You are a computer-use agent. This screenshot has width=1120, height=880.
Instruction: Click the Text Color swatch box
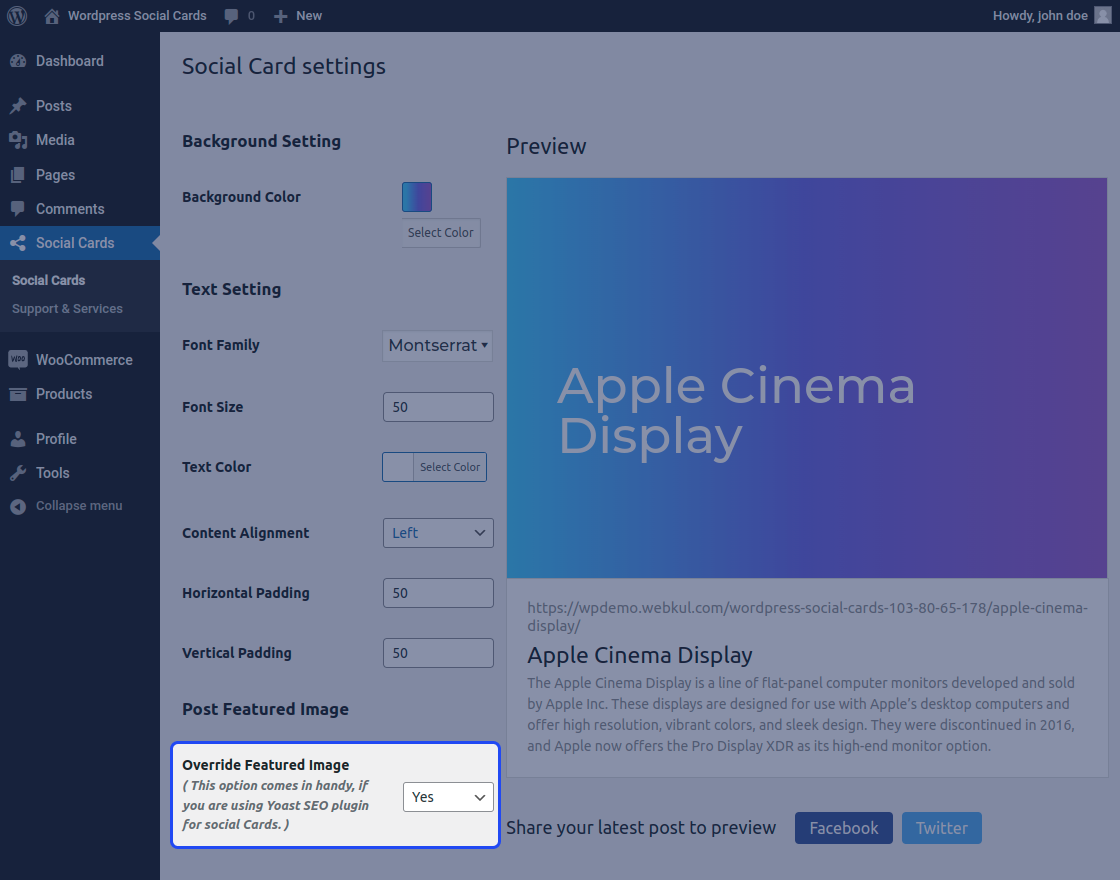[398, 467]
